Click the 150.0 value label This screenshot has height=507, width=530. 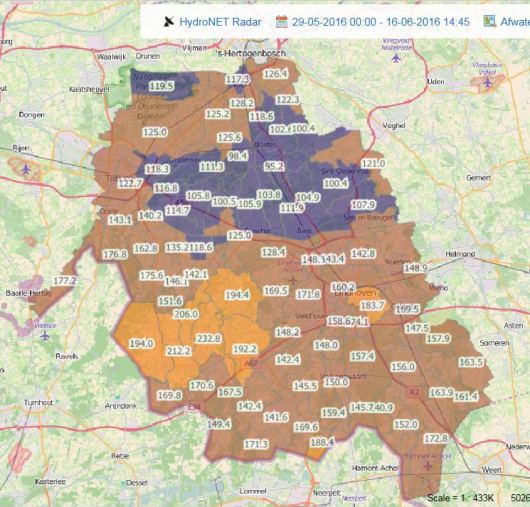click(x=336, y=382)
